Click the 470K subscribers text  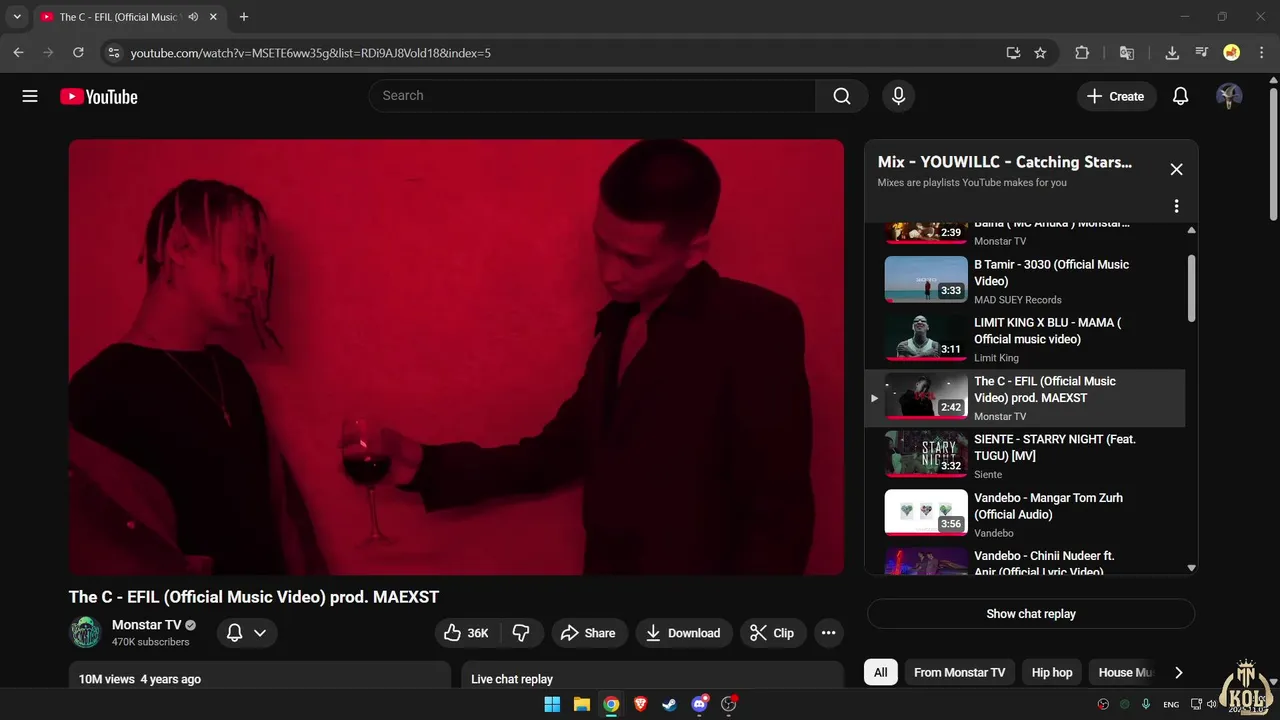150,642
